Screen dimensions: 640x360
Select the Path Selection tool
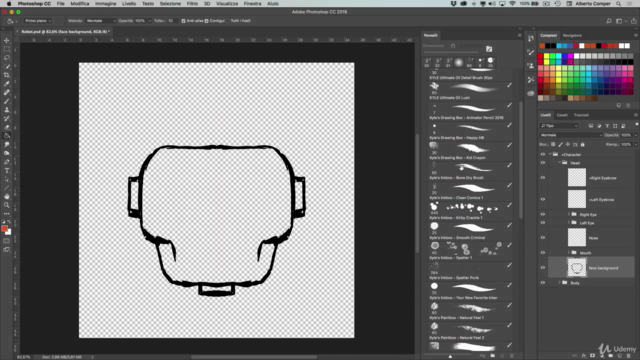click(7, 179)
